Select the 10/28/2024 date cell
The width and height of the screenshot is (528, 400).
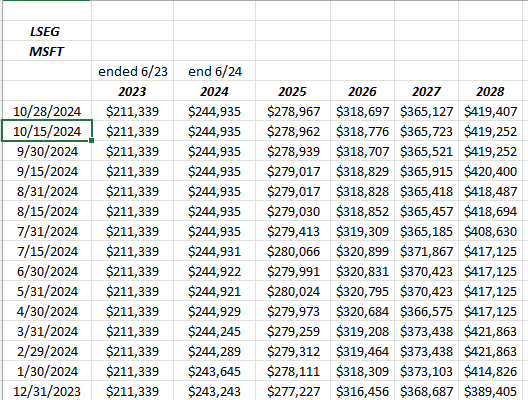click(47, 111)
